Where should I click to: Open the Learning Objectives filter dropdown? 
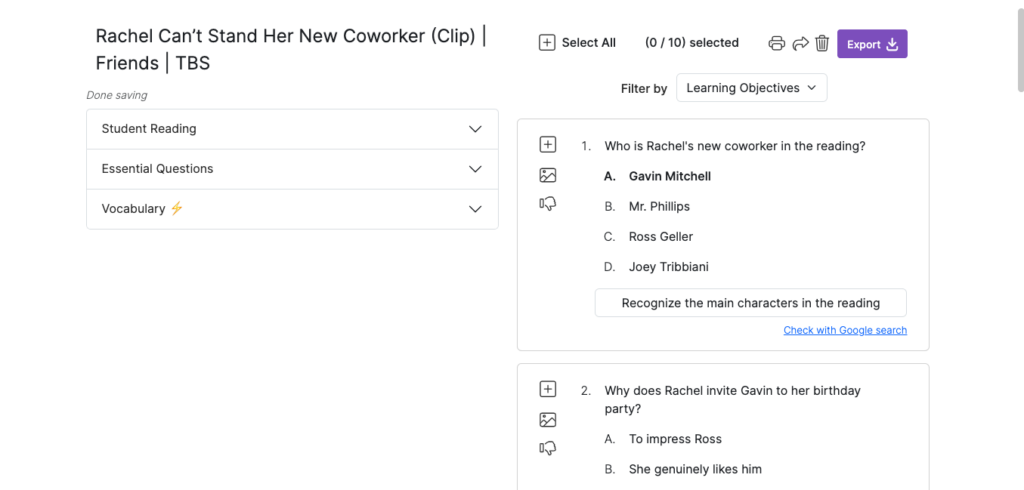(x=751, y=88)
